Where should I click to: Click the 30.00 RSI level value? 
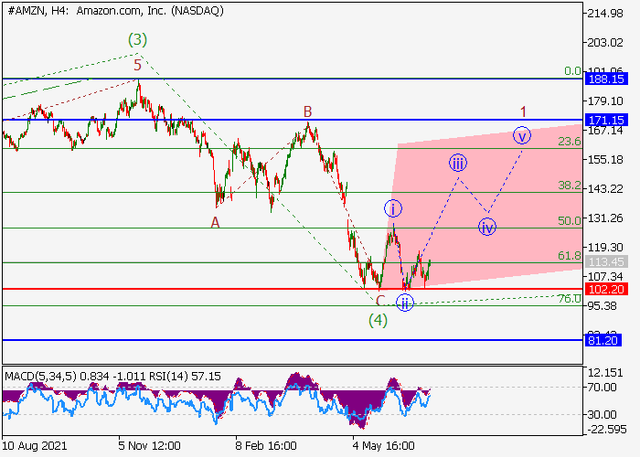(602, 415)
